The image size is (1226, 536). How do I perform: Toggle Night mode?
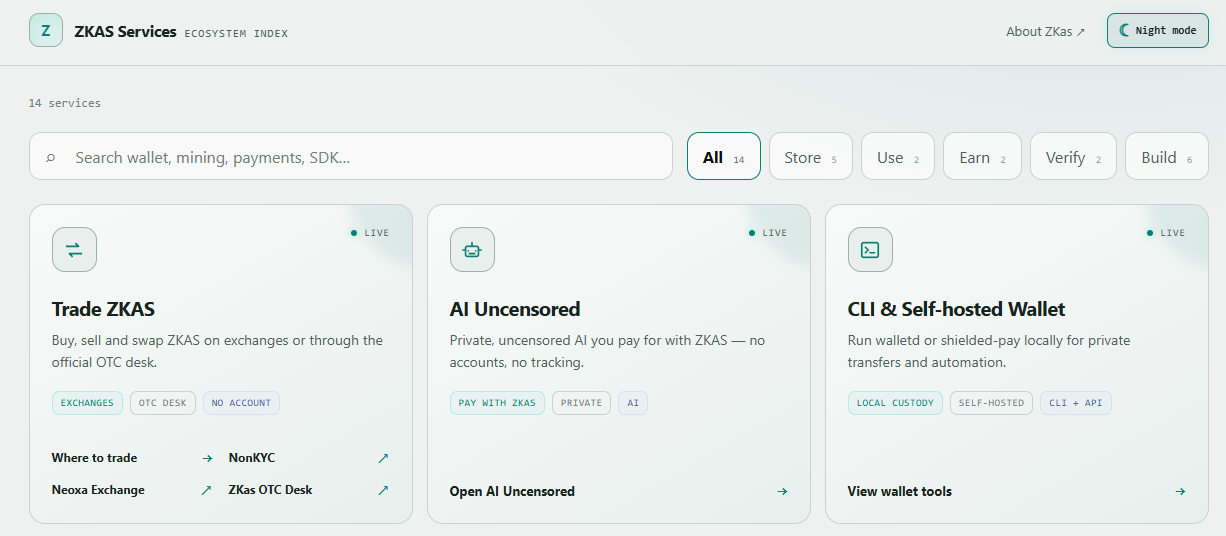pyautogui.click(x=1157, y=30)
